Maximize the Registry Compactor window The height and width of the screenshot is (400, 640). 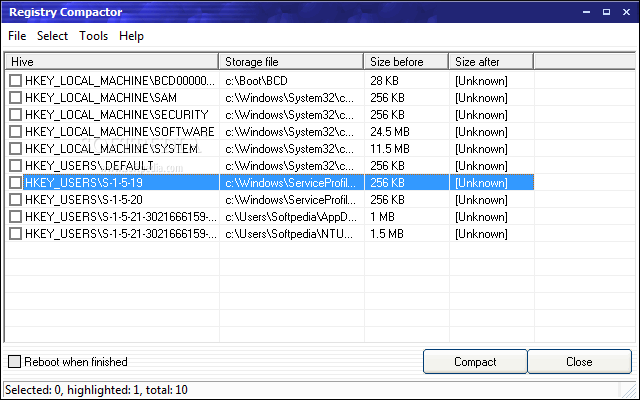coord(607,12)
